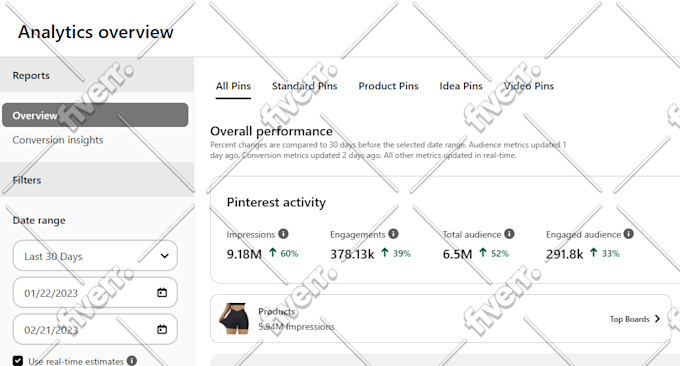Open Conversion insights report
This screenshot has width=680, height=366.
[58, 140]
